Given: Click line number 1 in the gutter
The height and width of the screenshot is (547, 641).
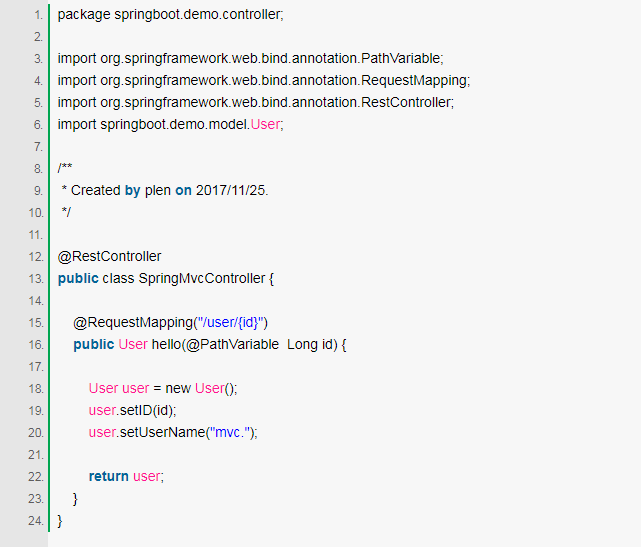Looking at the screenshot, I should tap(38, 15).
